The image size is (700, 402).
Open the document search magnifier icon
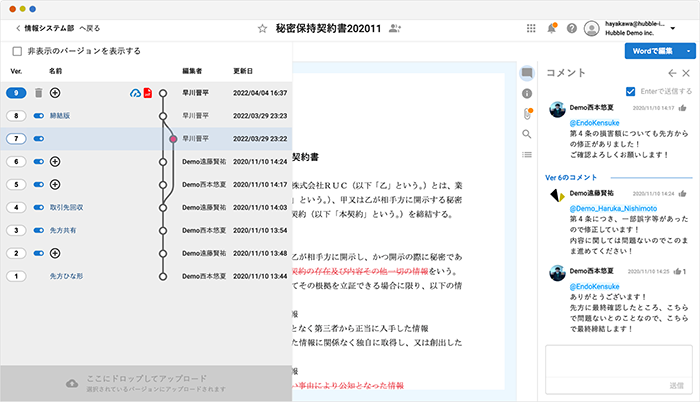[526, 134]
